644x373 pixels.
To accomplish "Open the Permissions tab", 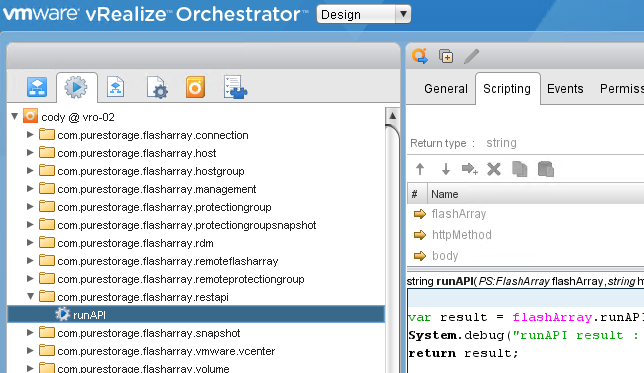I will click(621, 89).
